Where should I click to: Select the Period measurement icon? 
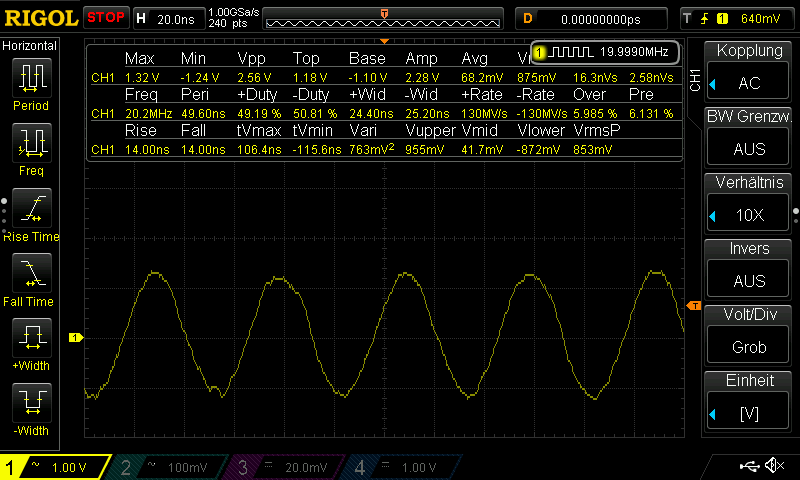tap(32, 78)
